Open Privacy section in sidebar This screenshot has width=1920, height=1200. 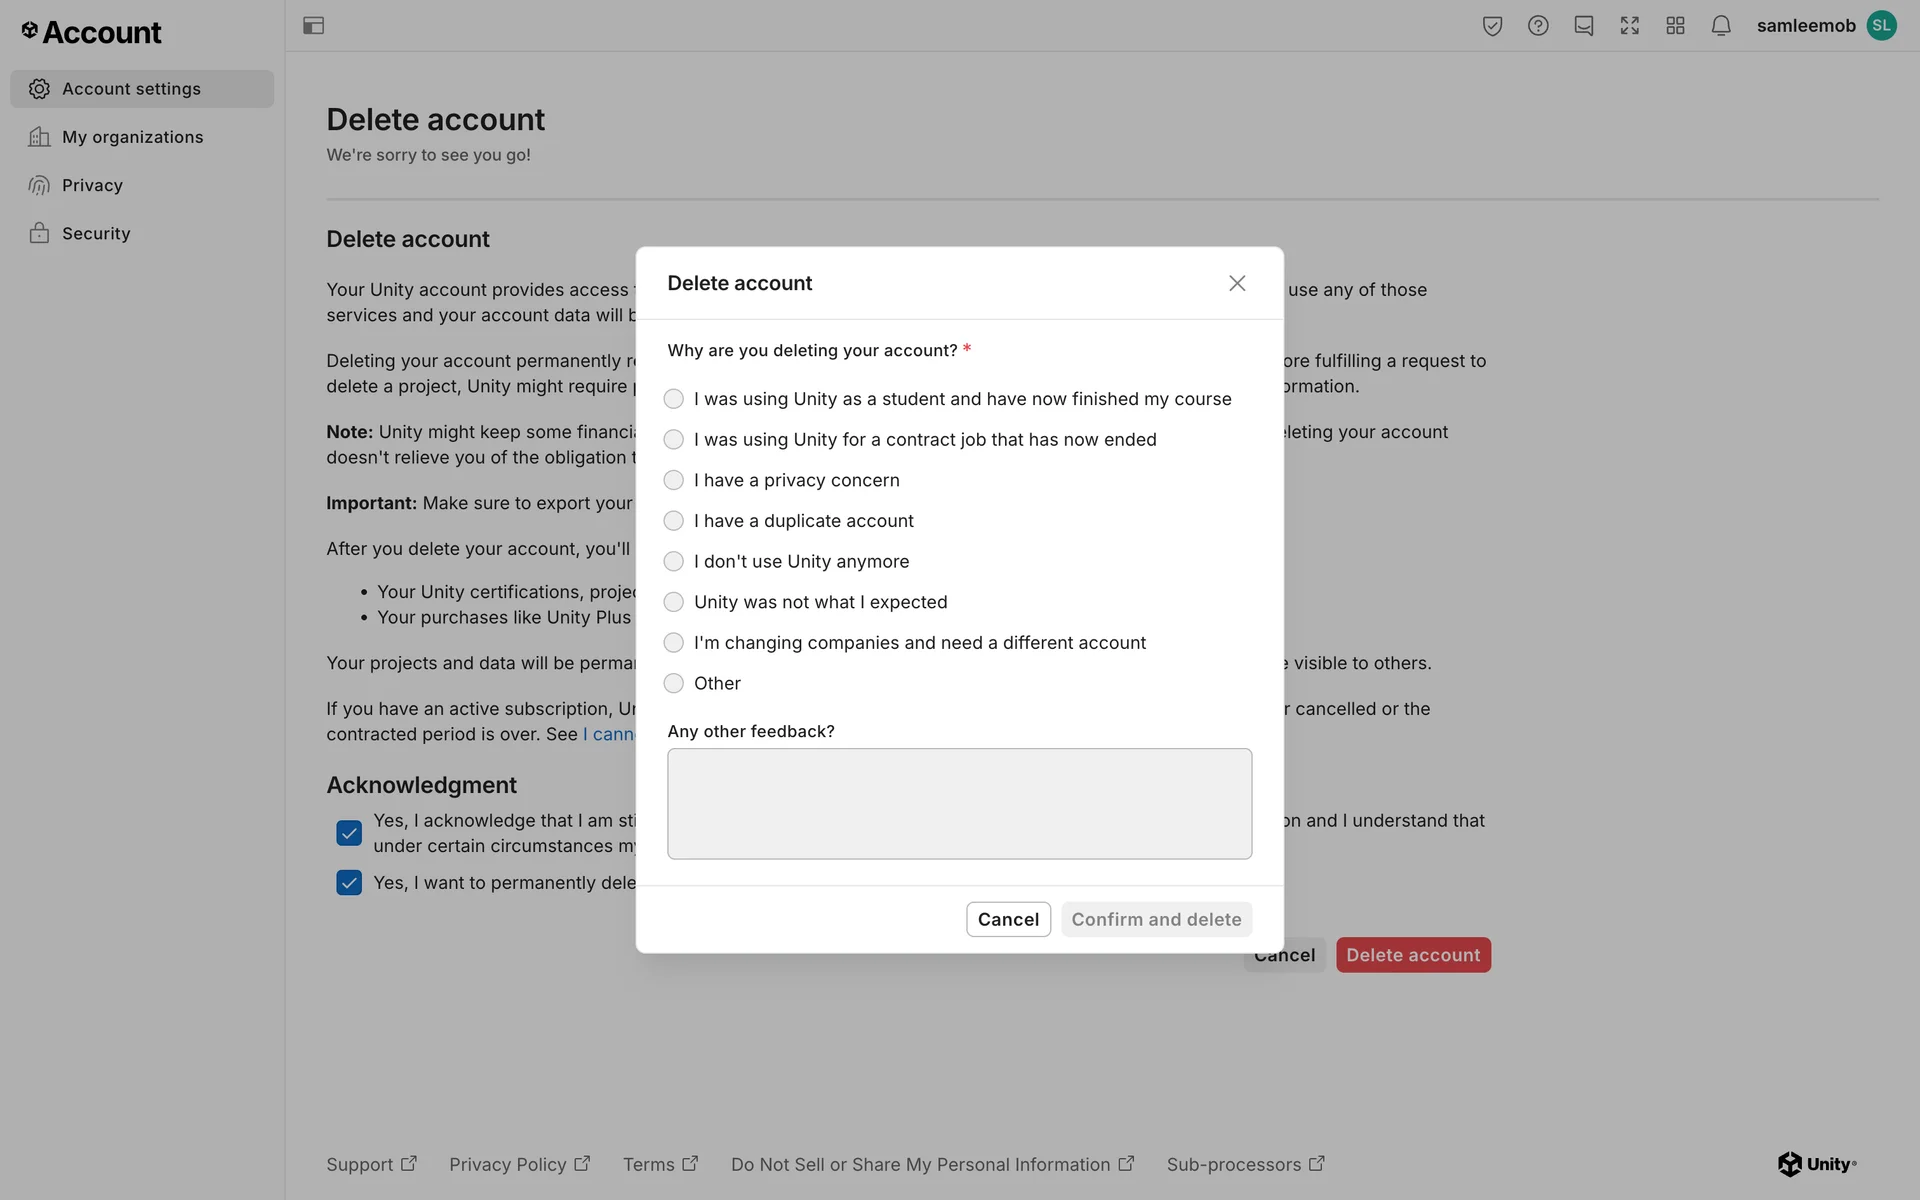pyautogui.click(x=92, y=185)
